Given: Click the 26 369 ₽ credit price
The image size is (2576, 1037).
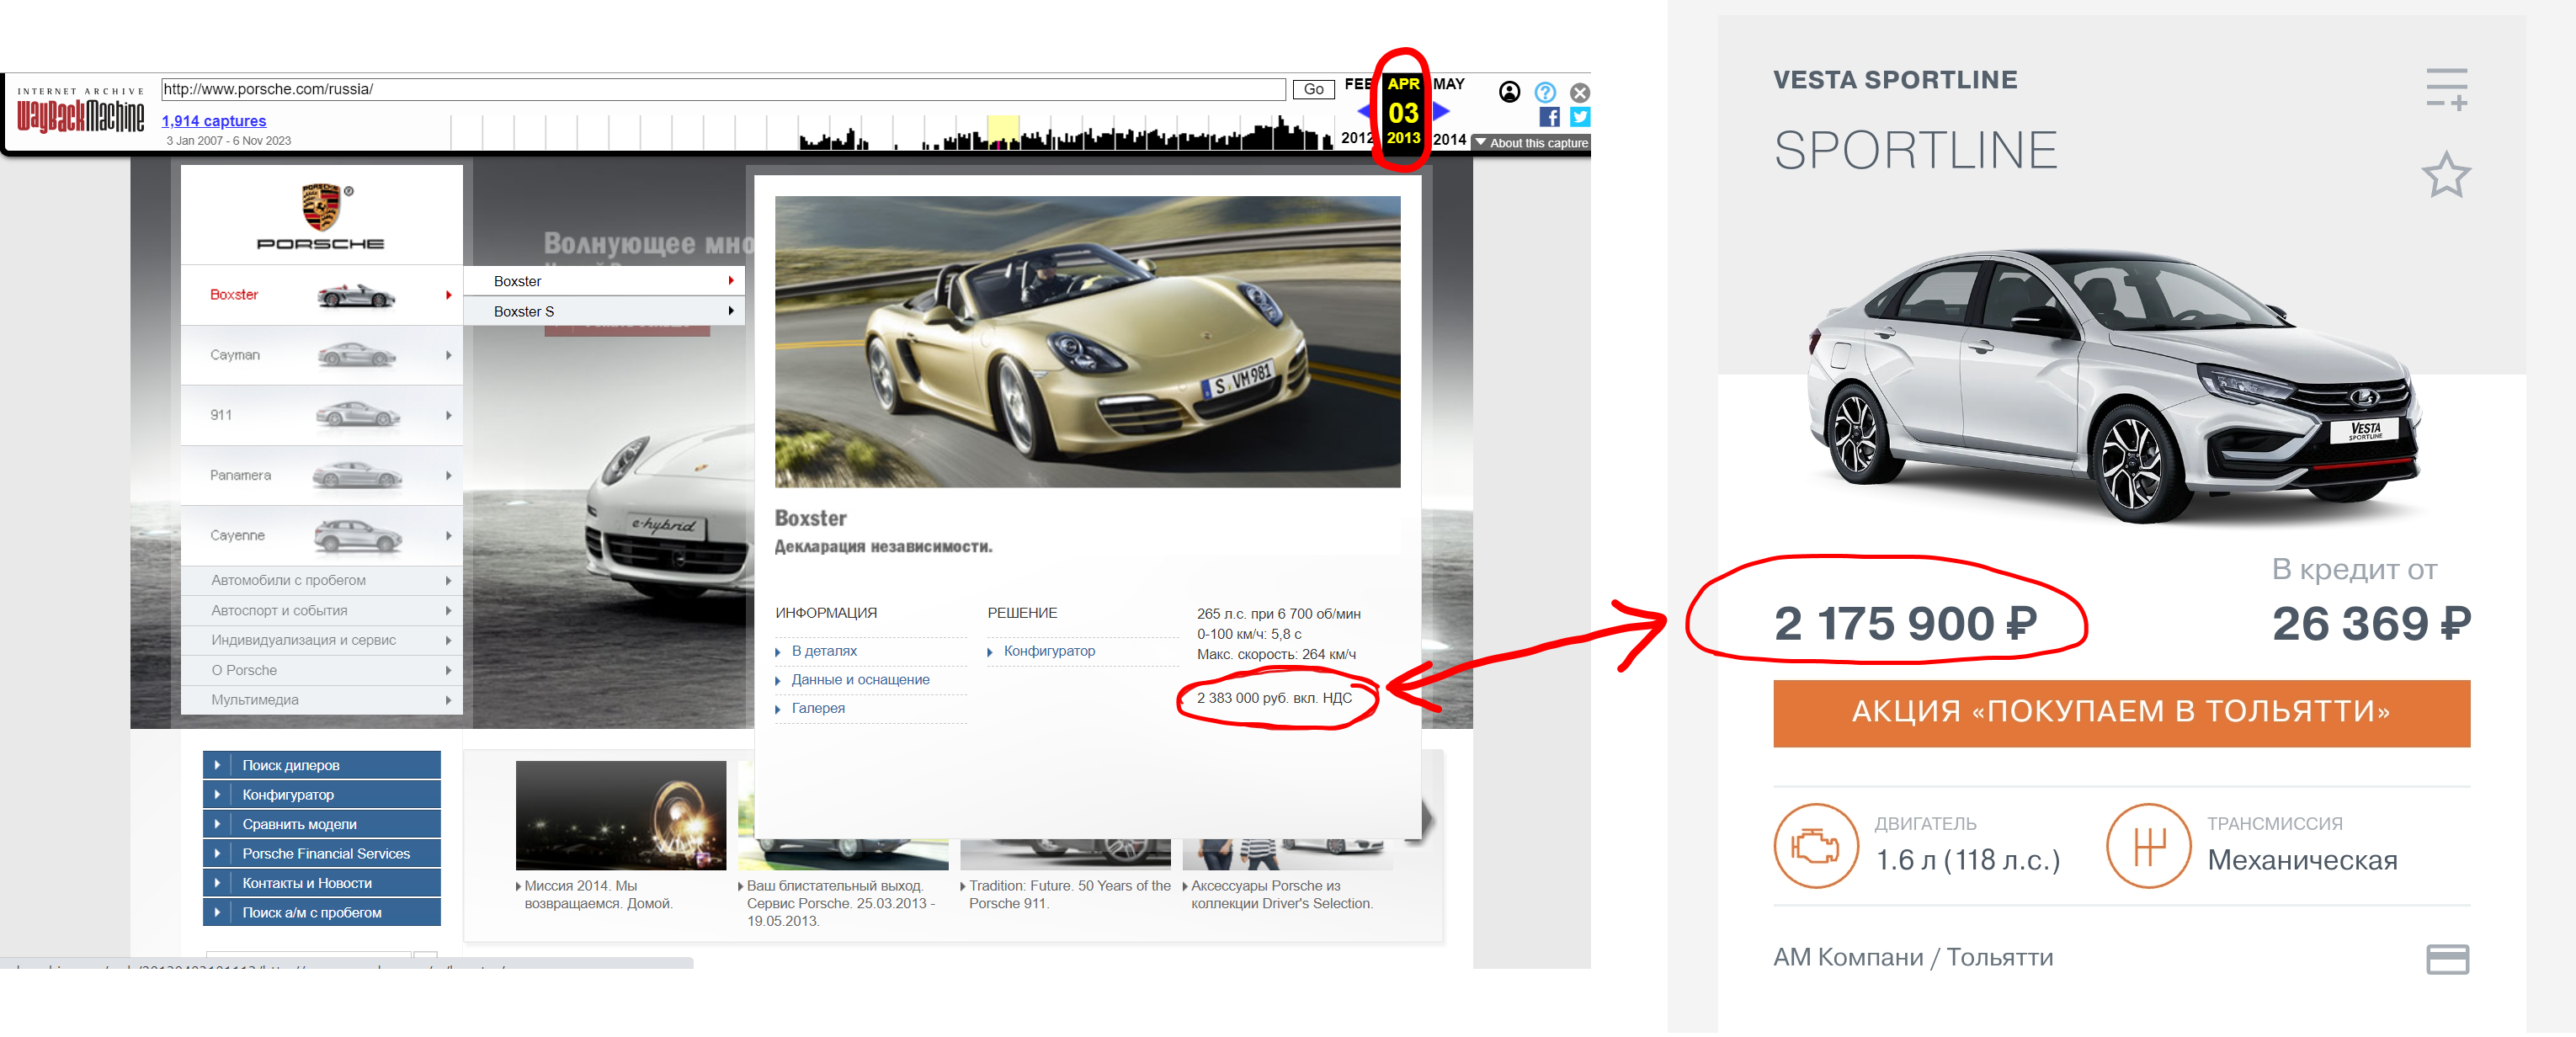Looking at the screenshot, I should click(2371, 624).
